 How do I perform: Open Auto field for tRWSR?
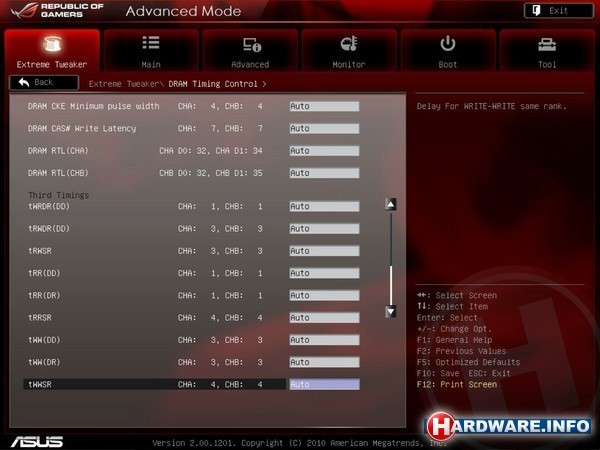click(x=324, y=251)
